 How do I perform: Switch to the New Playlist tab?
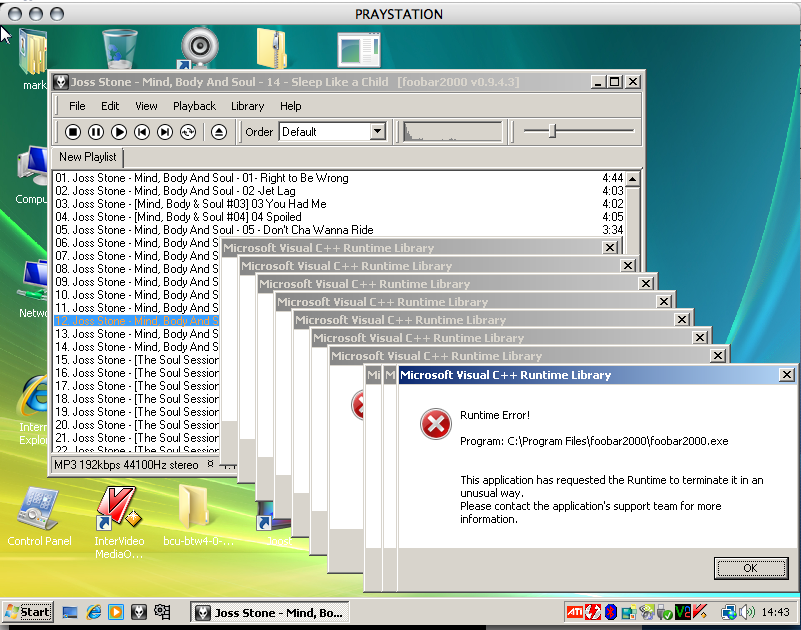87,157
